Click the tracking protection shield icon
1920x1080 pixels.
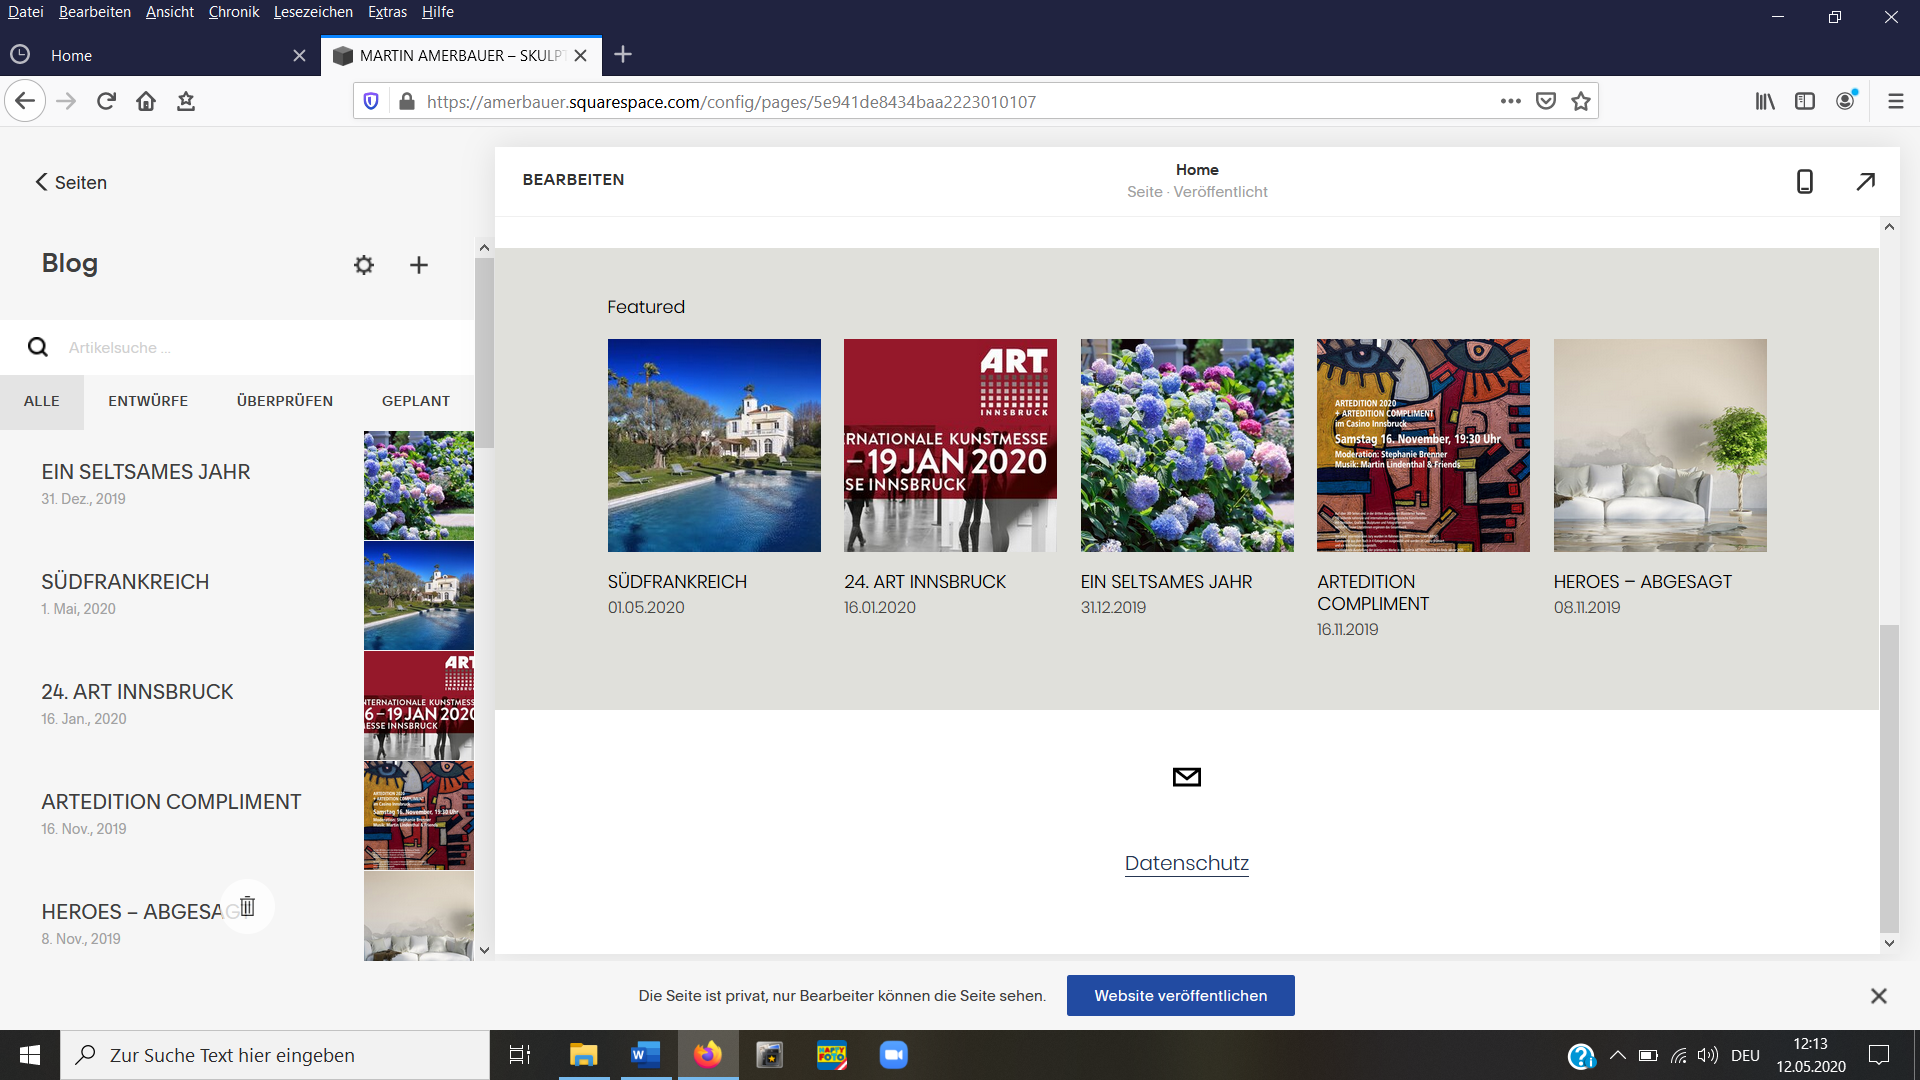[371, 101]
